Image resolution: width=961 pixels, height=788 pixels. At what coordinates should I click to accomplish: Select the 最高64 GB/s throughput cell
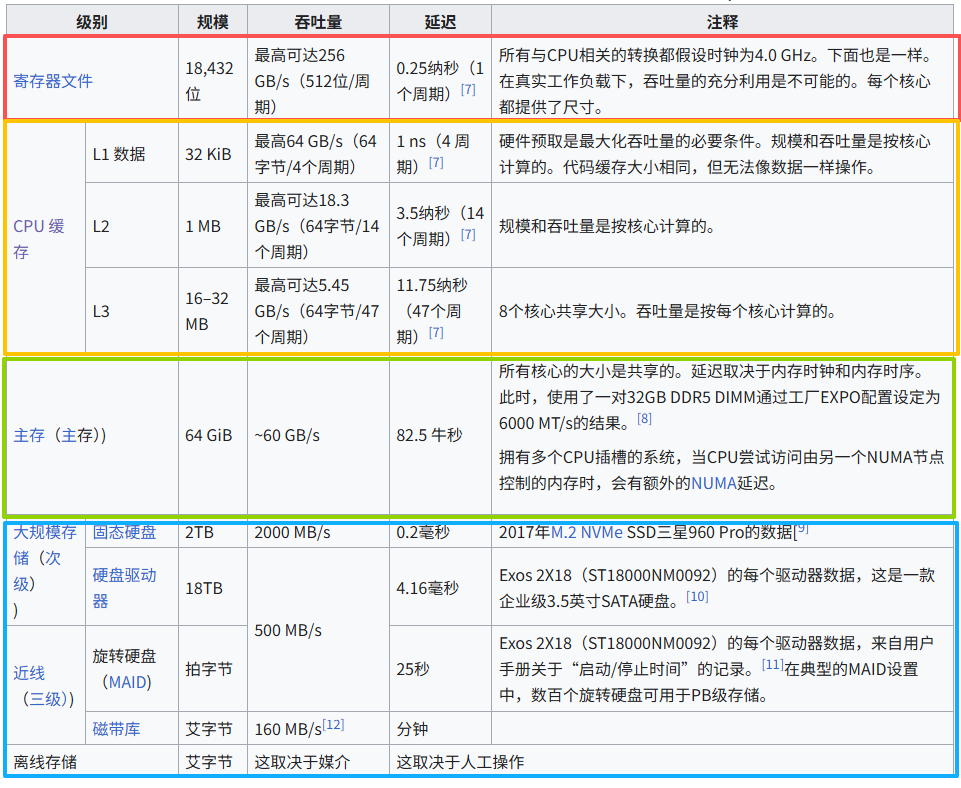click(x=318, y=154)
